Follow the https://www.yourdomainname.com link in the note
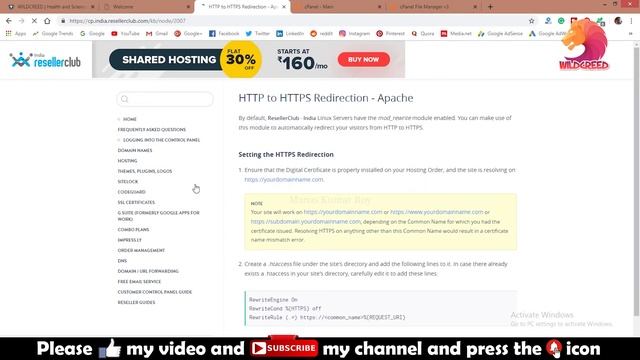 point(436,212)
